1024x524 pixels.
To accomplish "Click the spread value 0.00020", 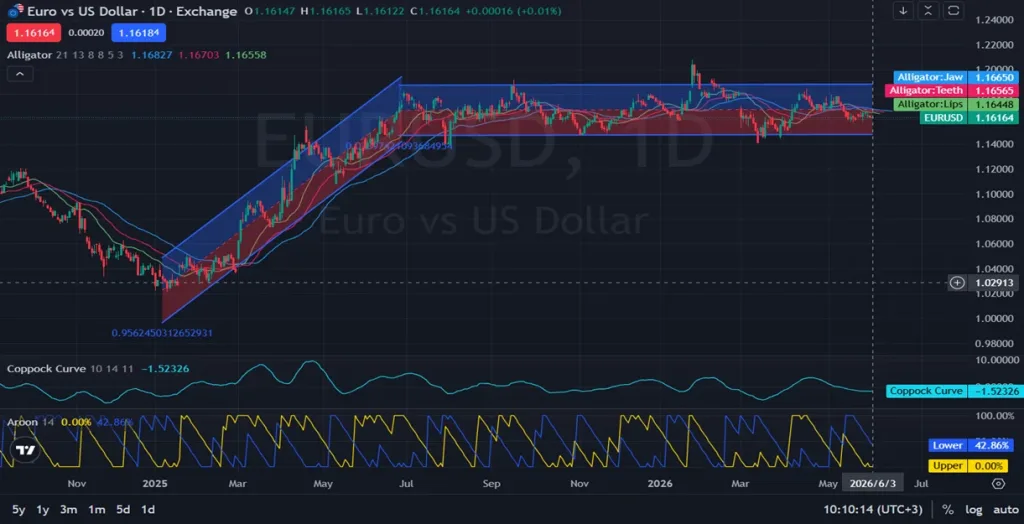I will [86, 33].
